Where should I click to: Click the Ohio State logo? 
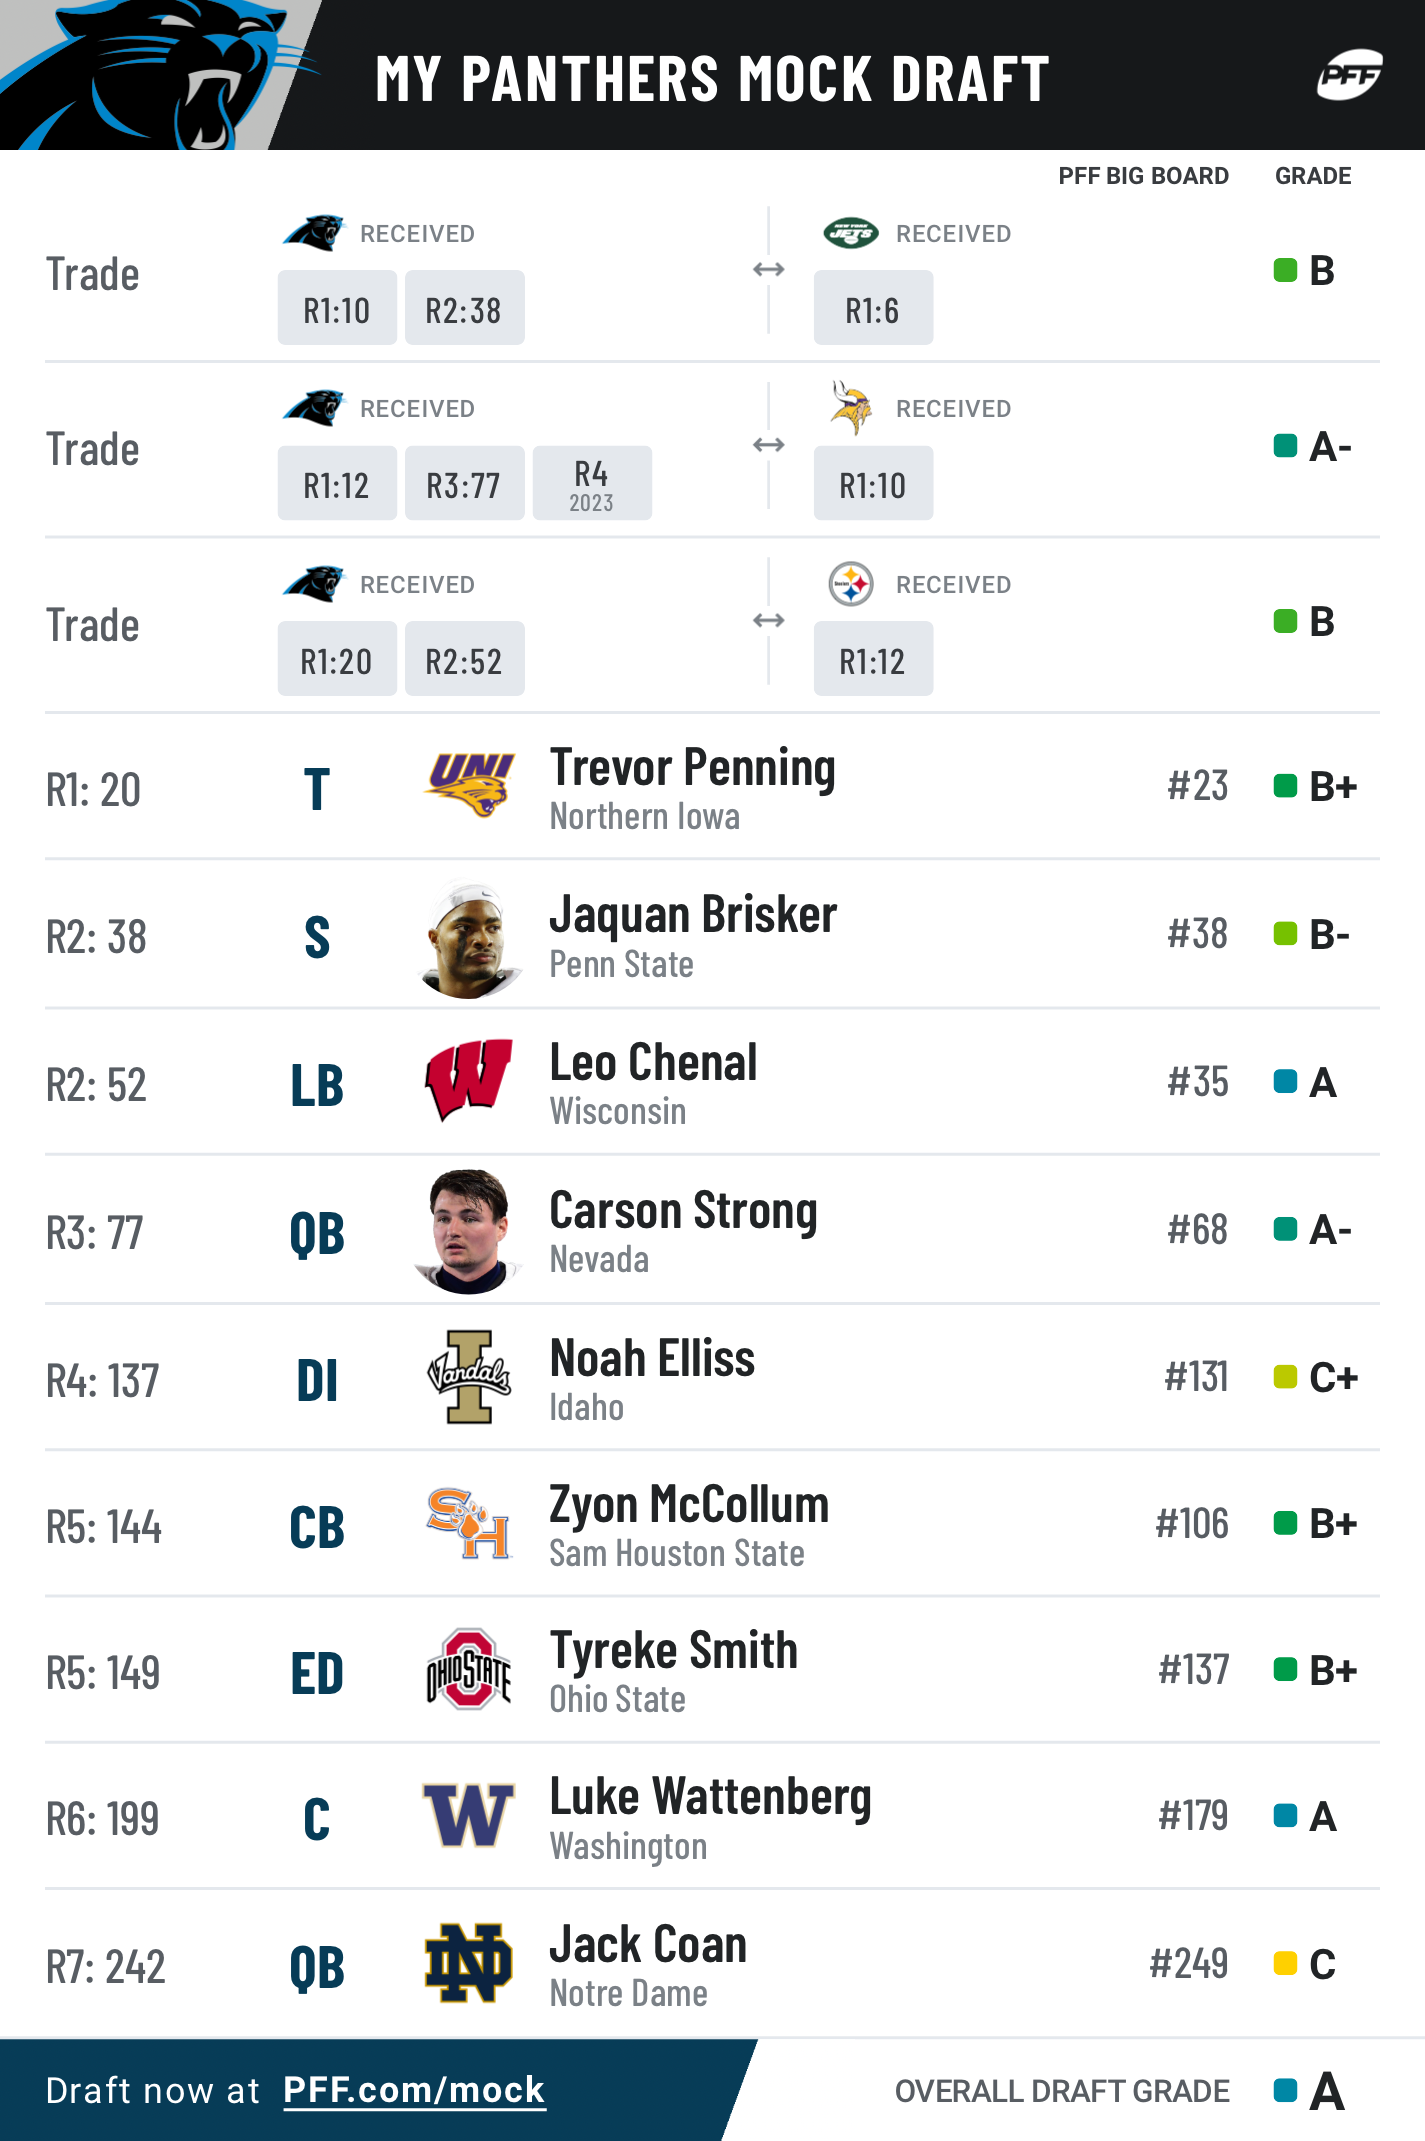[x=469, y=1669]
